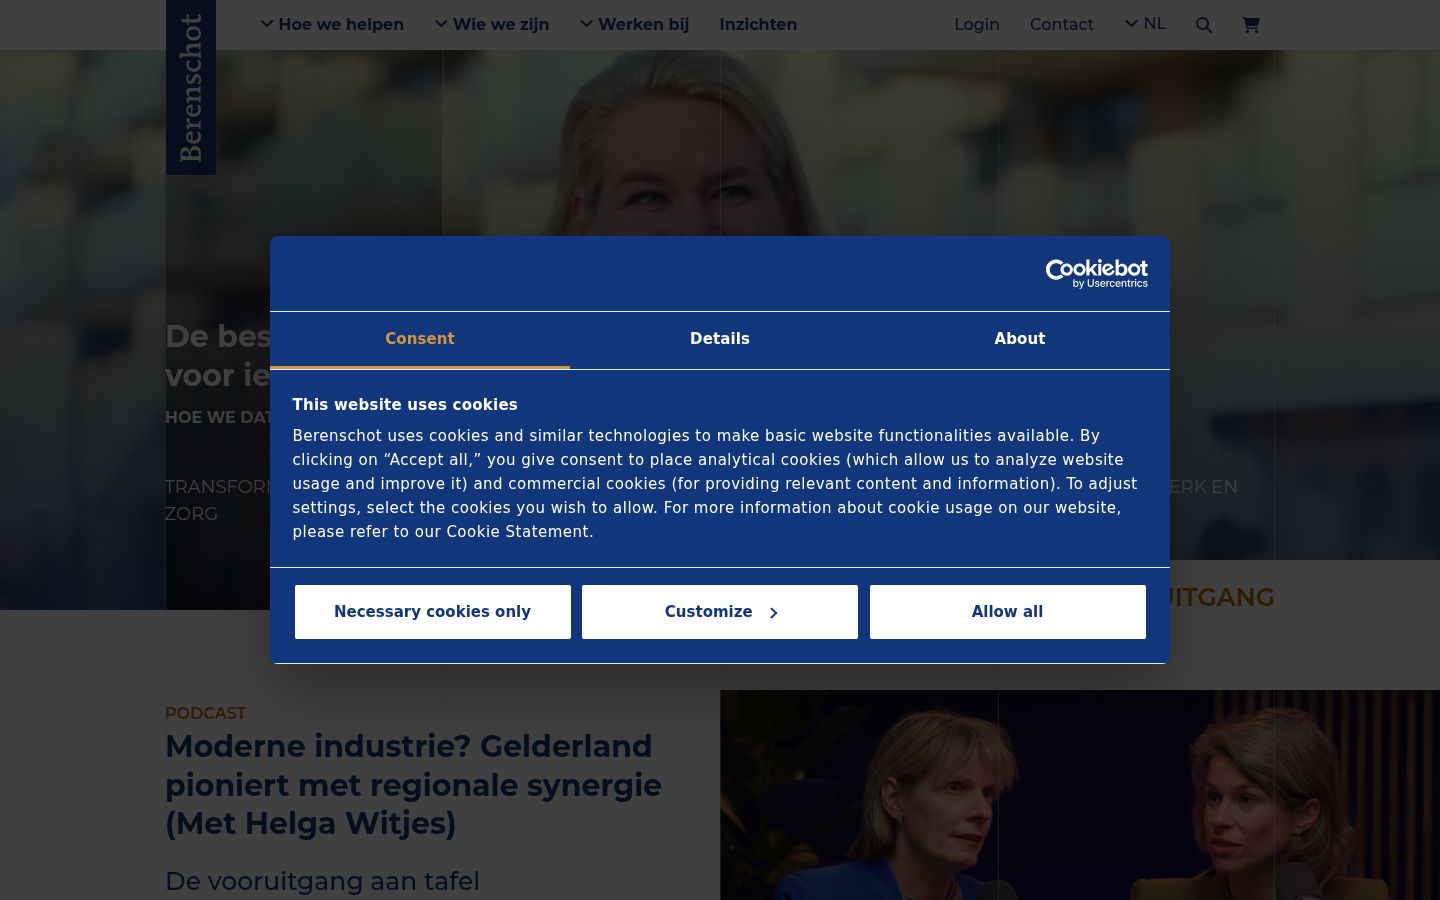1440x900 pixels.
Task: Click the Berenschot logo banner
Action: click(191, 87)
